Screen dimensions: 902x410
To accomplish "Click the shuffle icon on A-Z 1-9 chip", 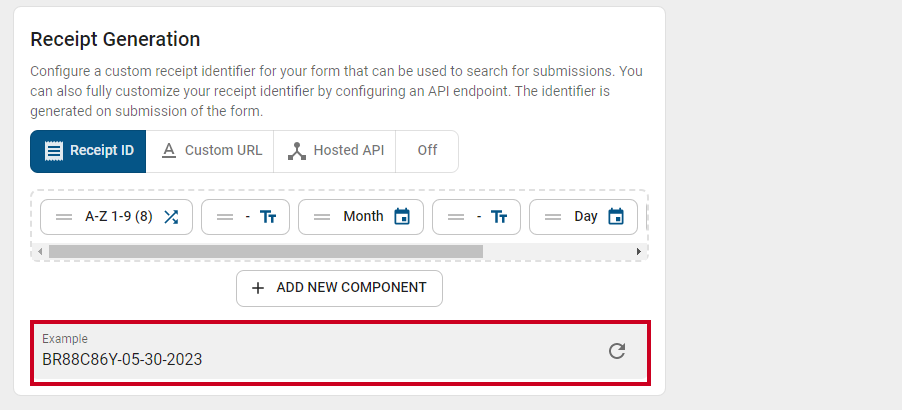I will click(171, 217).
